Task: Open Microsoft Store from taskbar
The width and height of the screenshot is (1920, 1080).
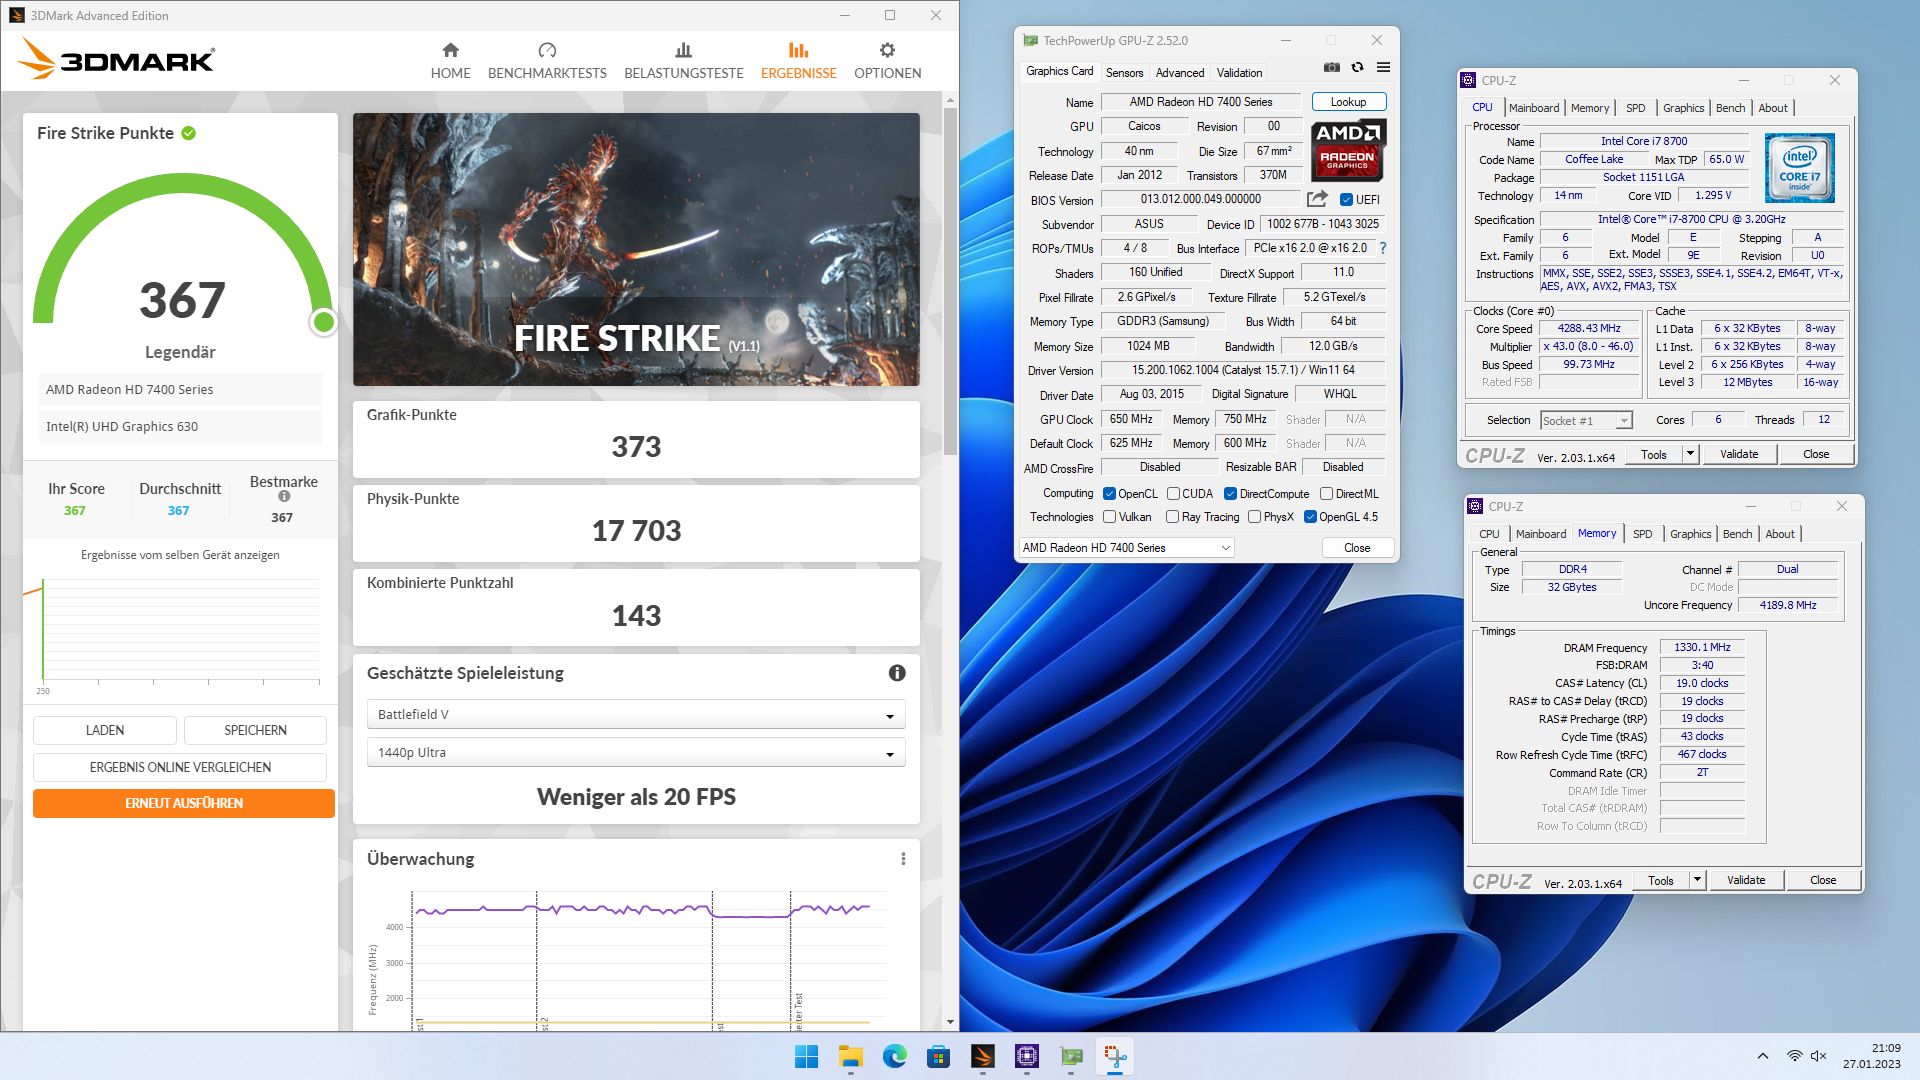Action: (x=938, y=1056)
